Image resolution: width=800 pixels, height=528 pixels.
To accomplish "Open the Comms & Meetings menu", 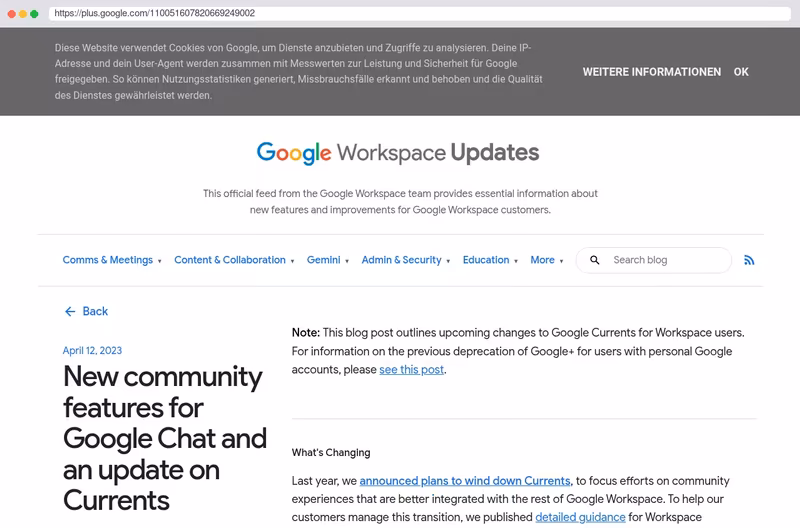I will pyautogui.click(x=108, y=260).
